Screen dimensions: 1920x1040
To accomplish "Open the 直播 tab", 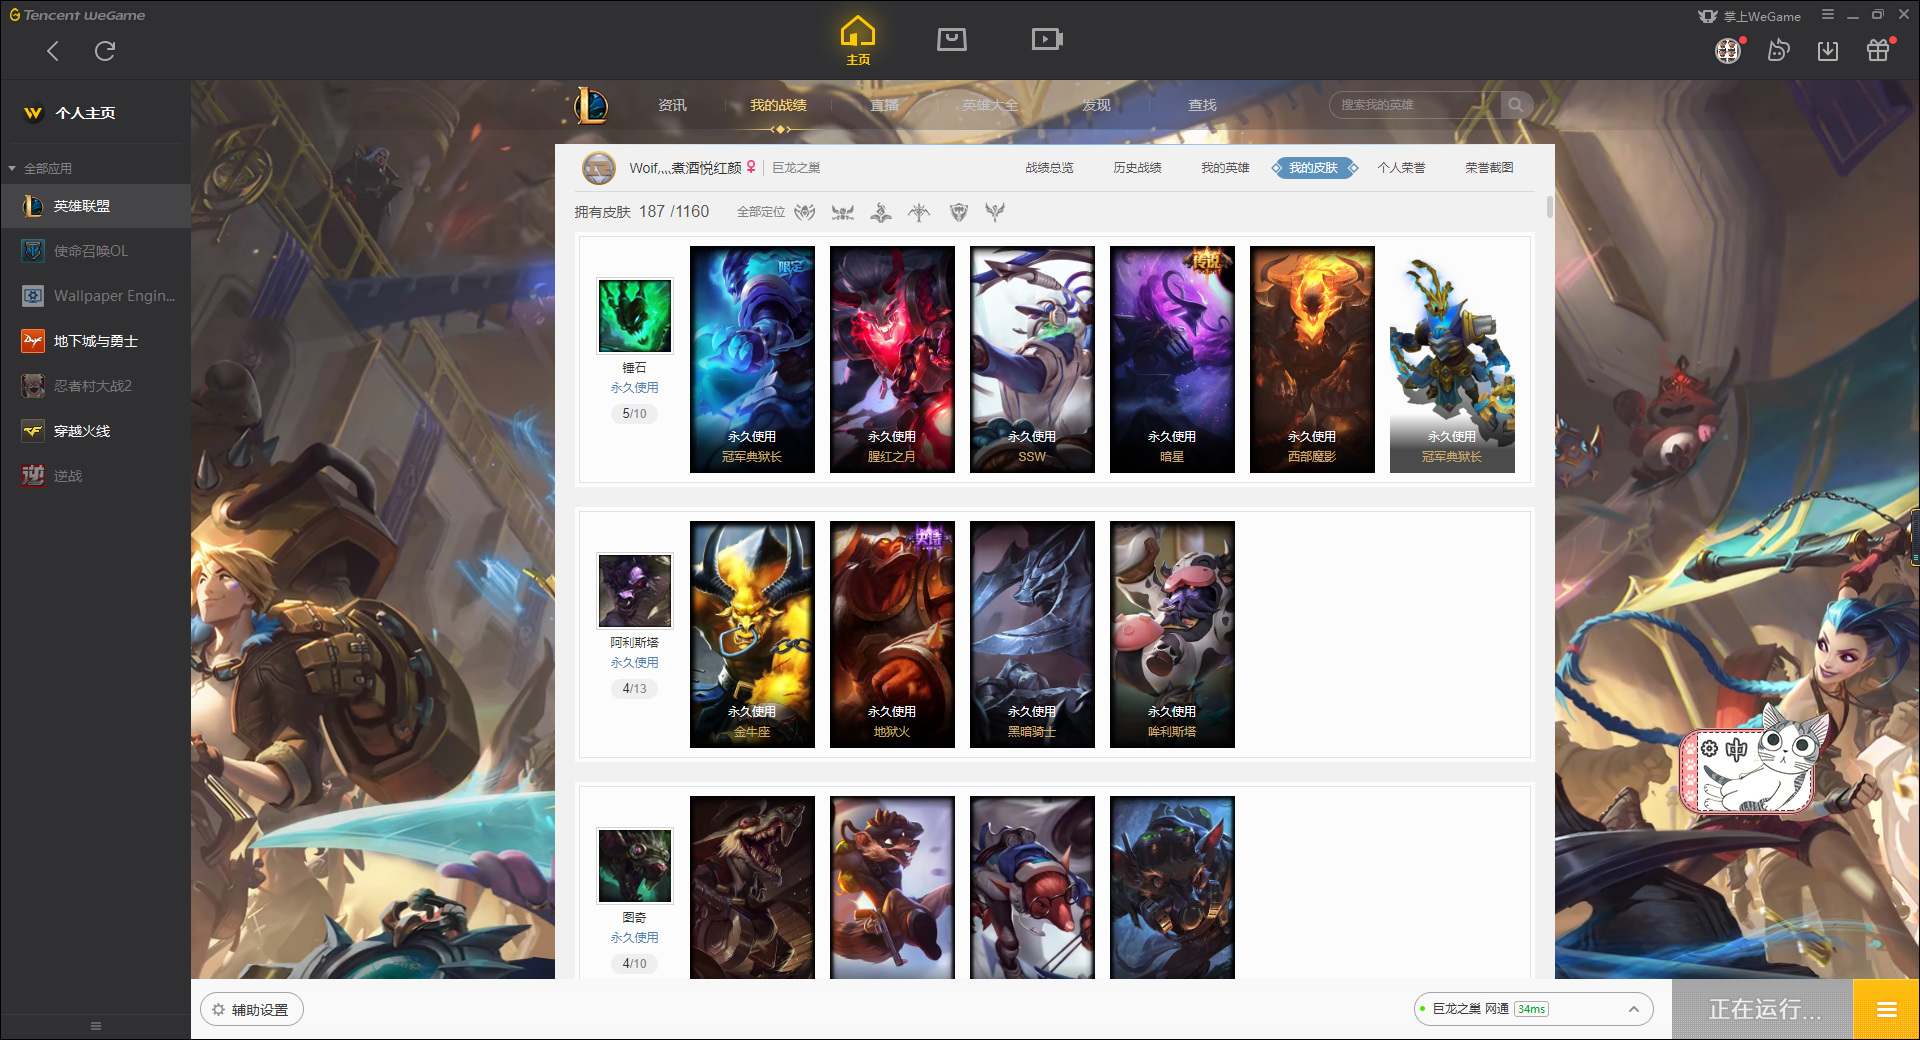I will pos(884,105).
